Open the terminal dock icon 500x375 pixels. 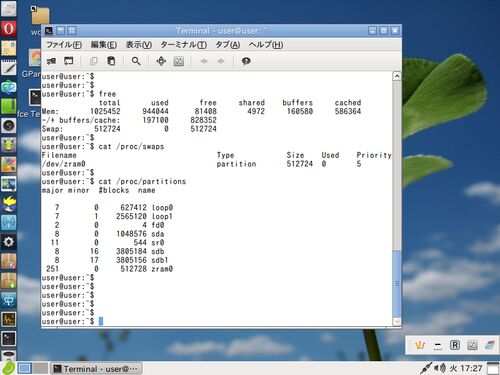(9, 339)
